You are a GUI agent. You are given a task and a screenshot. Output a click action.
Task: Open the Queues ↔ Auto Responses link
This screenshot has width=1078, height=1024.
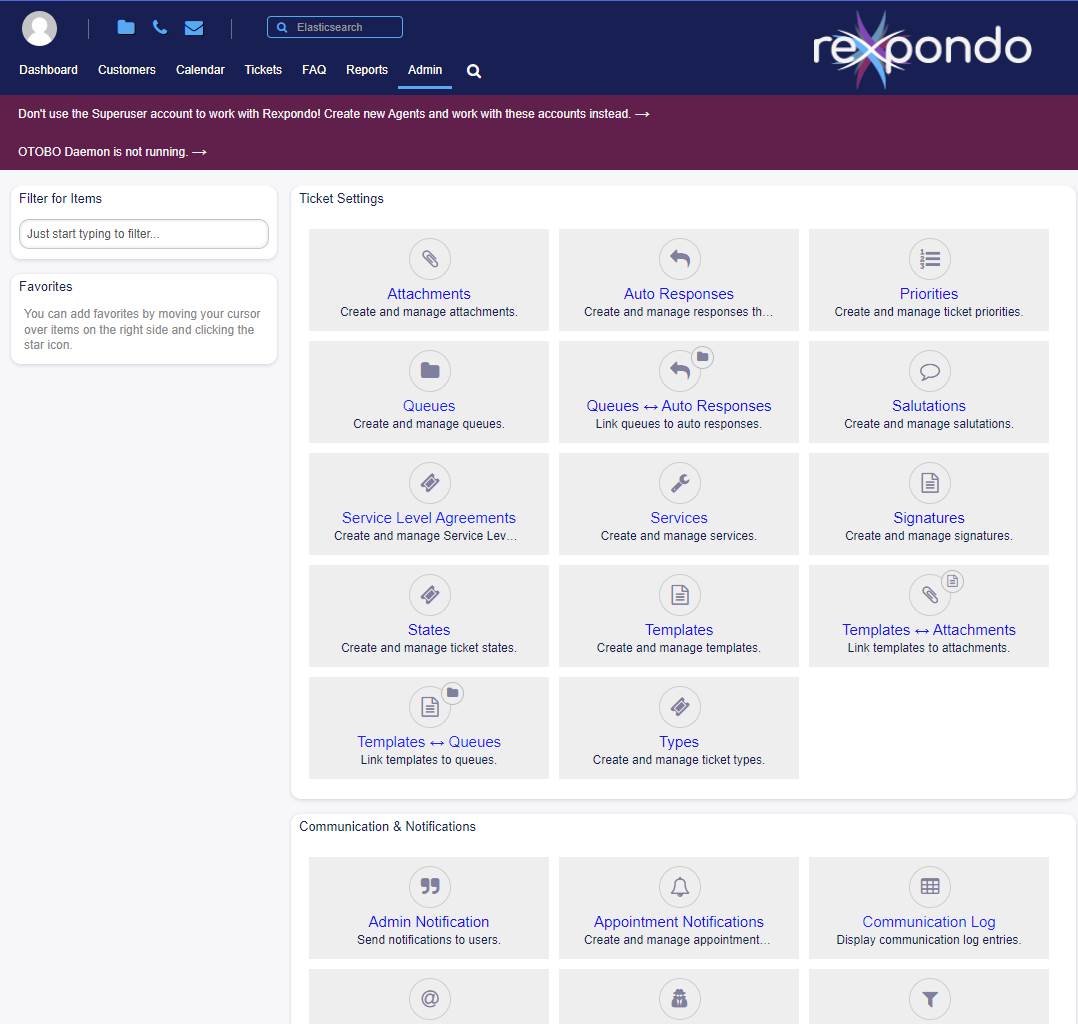tap(678, 406)
